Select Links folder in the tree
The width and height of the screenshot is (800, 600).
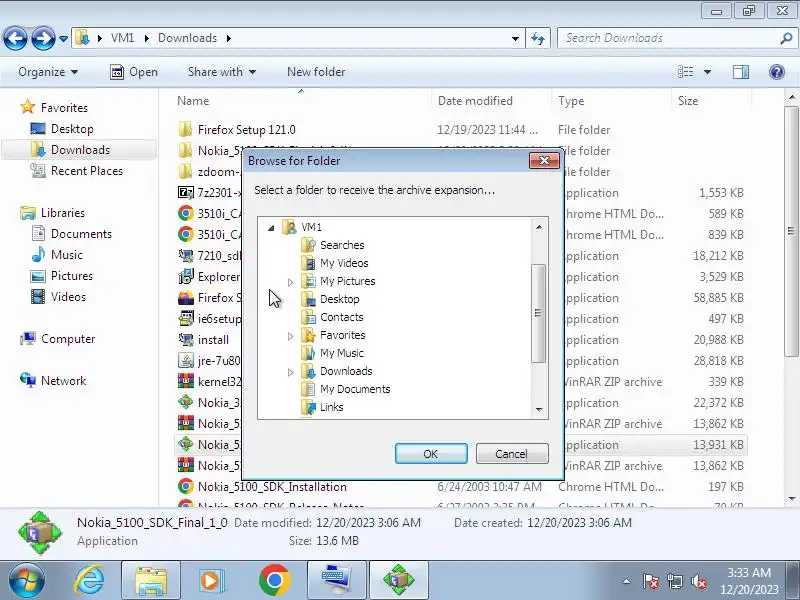tap(331, 407)
